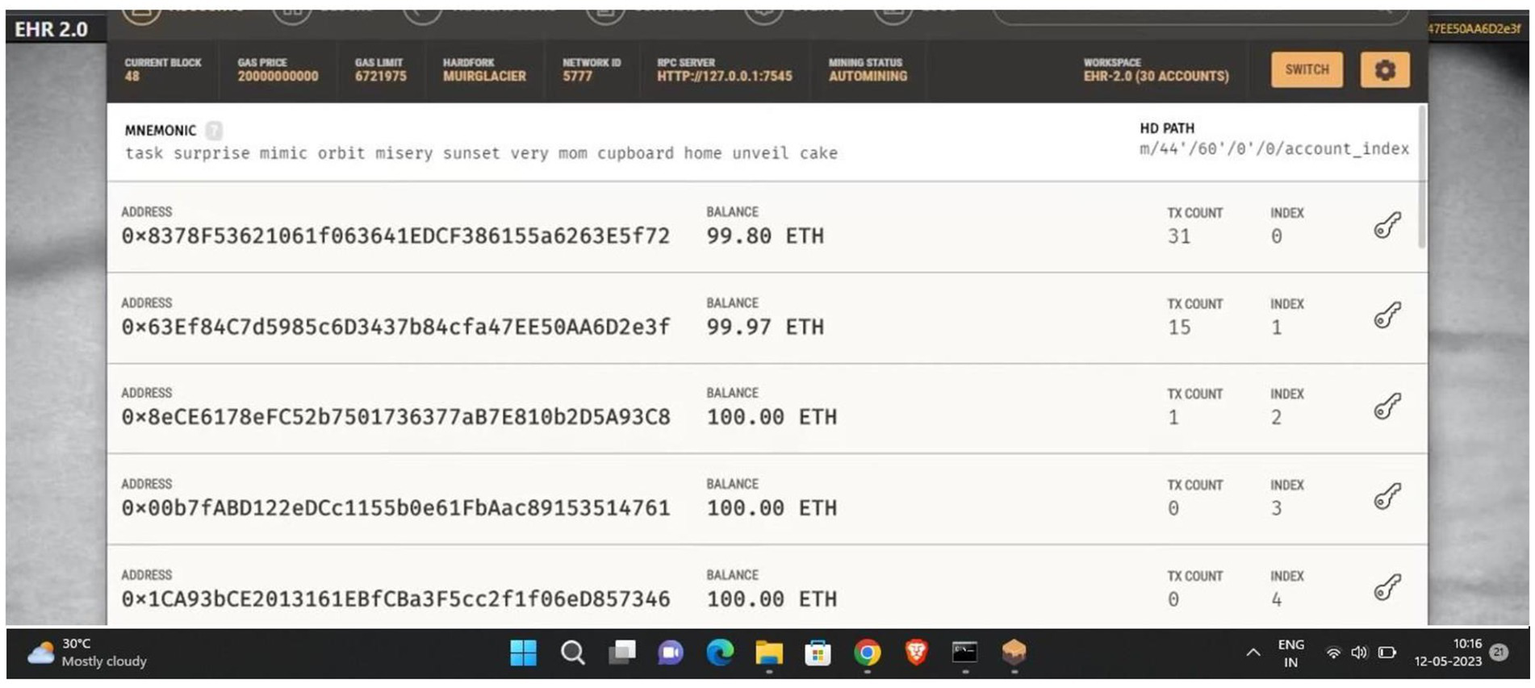Open the Windows Start menu

coord(523,653)
